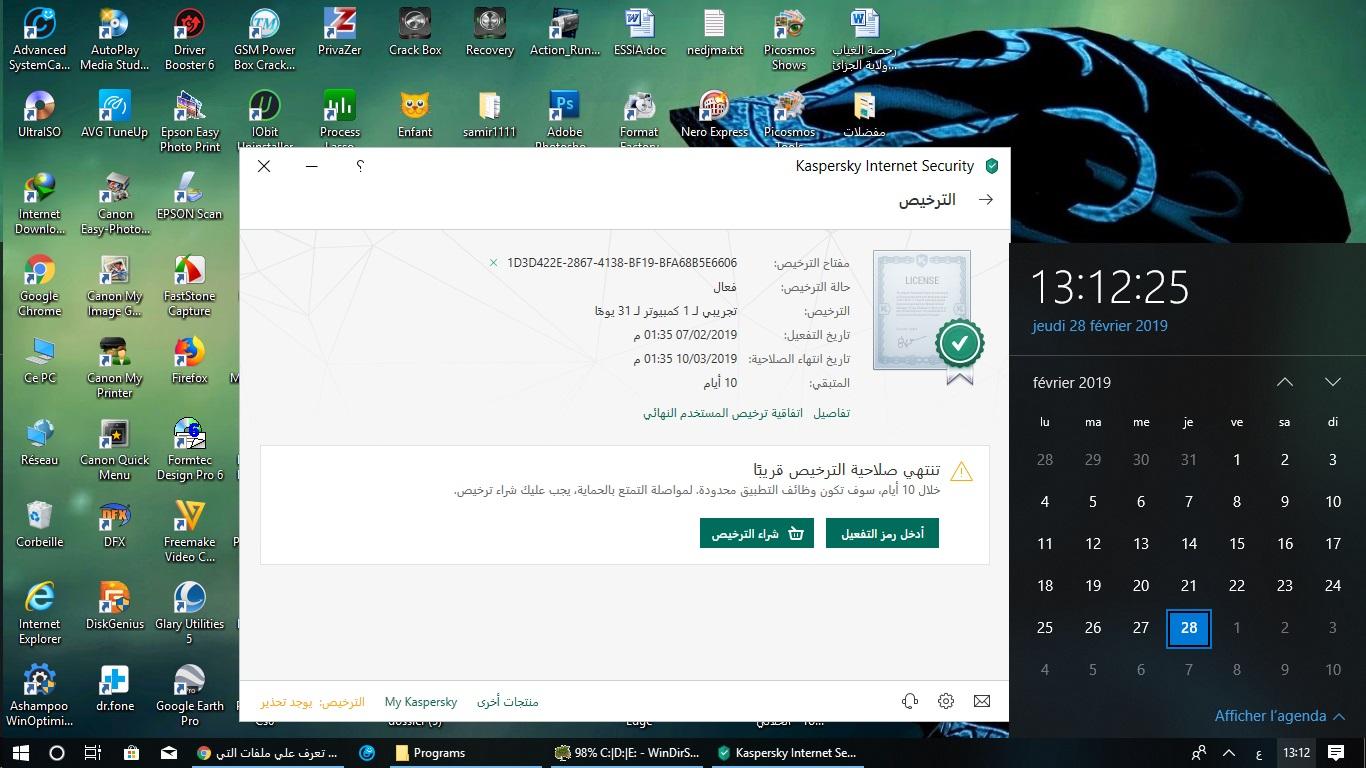Open Action Center notification icon
Viewport: 1366px width, 768px height.
(1335, 752)
